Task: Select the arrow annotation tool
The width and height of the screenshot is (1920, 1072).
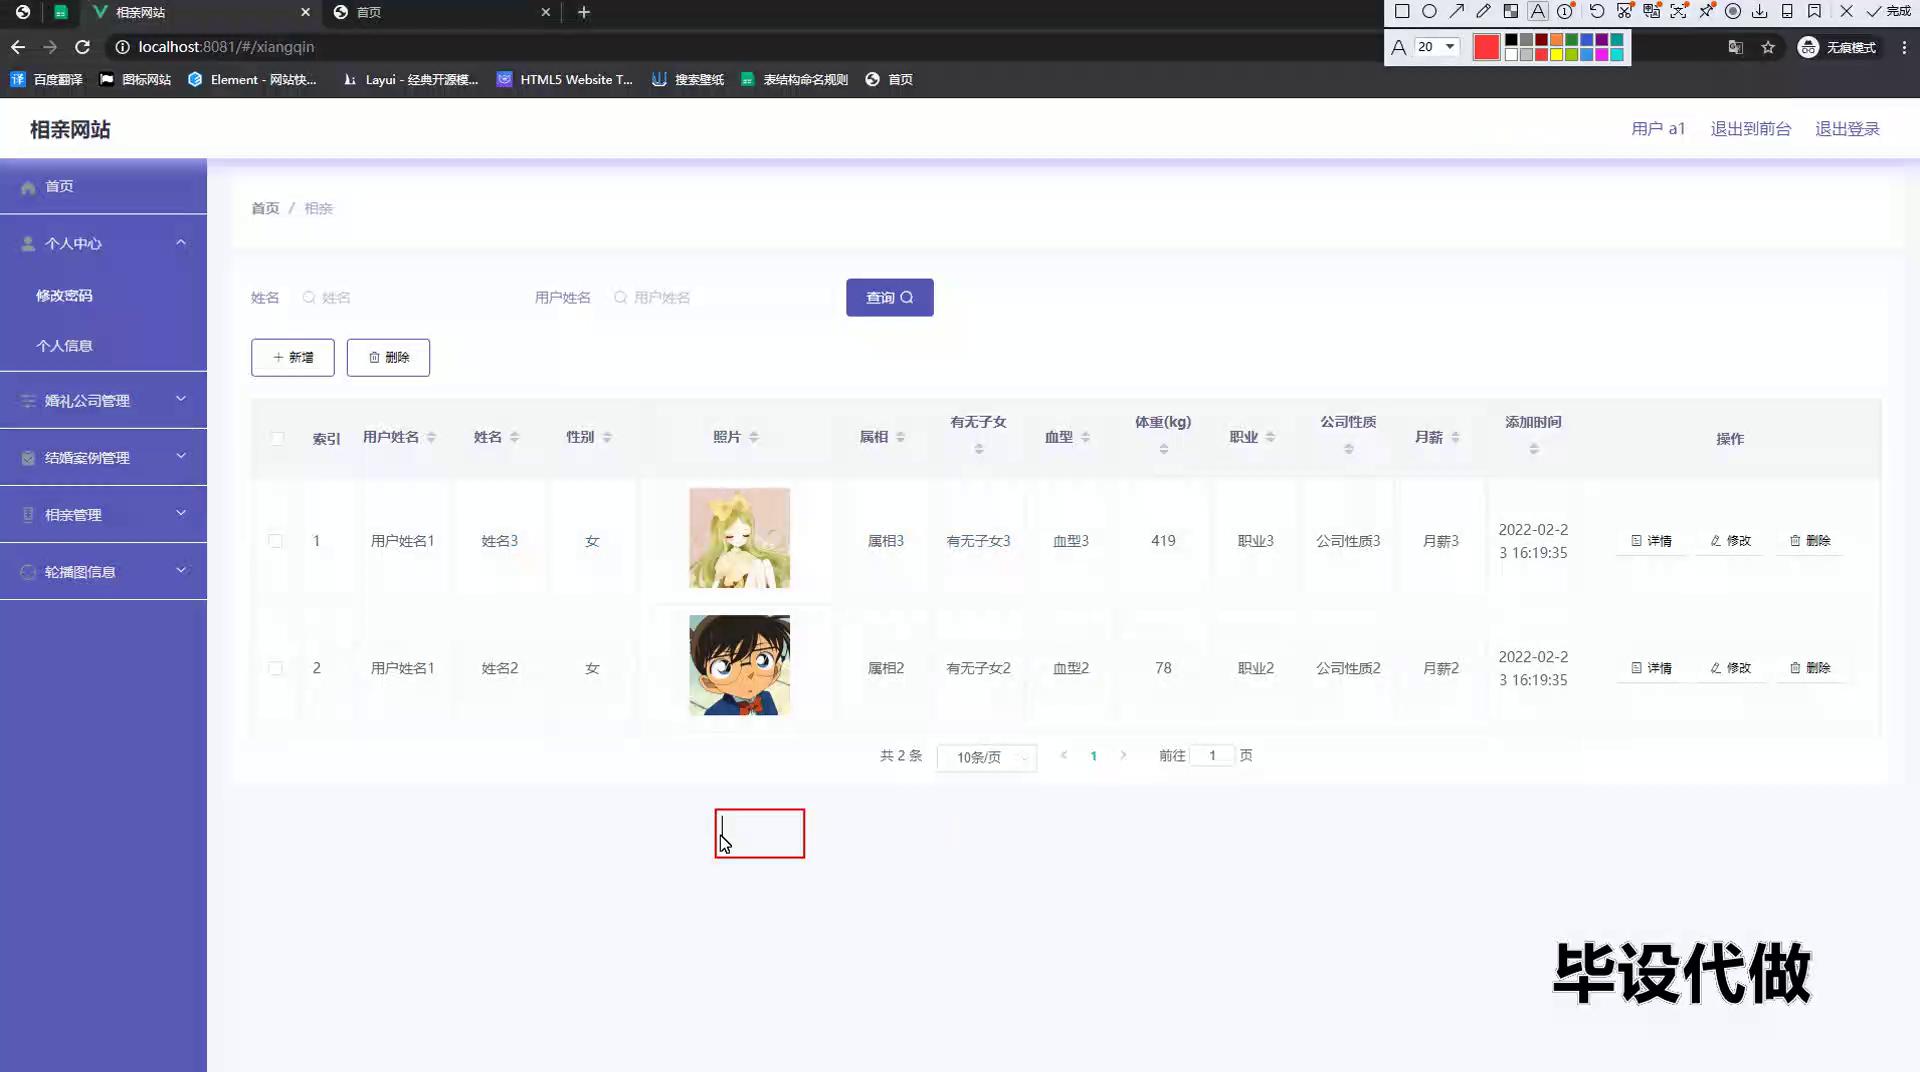Action: point(1456,12)
